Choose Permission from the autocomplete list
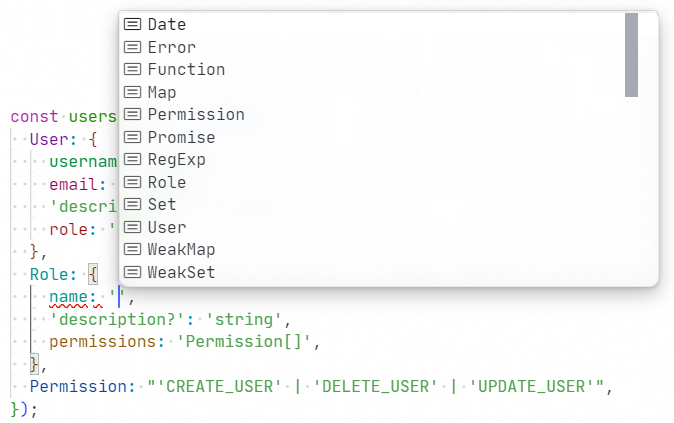The image size is (674, 423). tap(195, 114)
